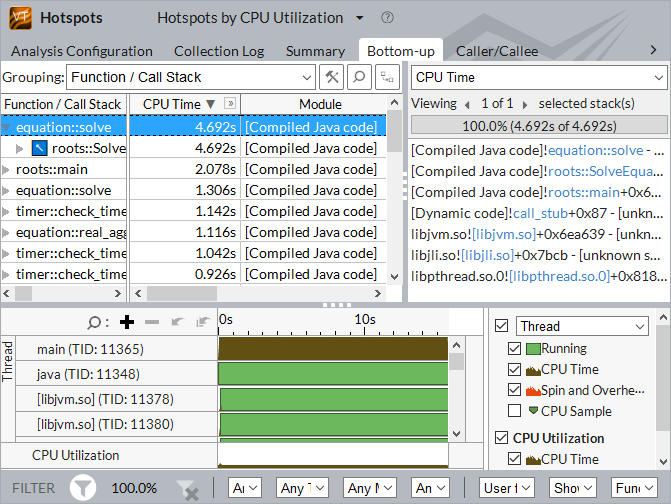
Task: Switch to the Summary tab
Action: 315,51
